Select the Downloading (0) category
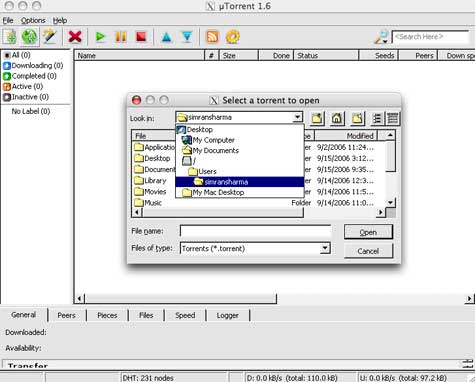 pos(33,65)
